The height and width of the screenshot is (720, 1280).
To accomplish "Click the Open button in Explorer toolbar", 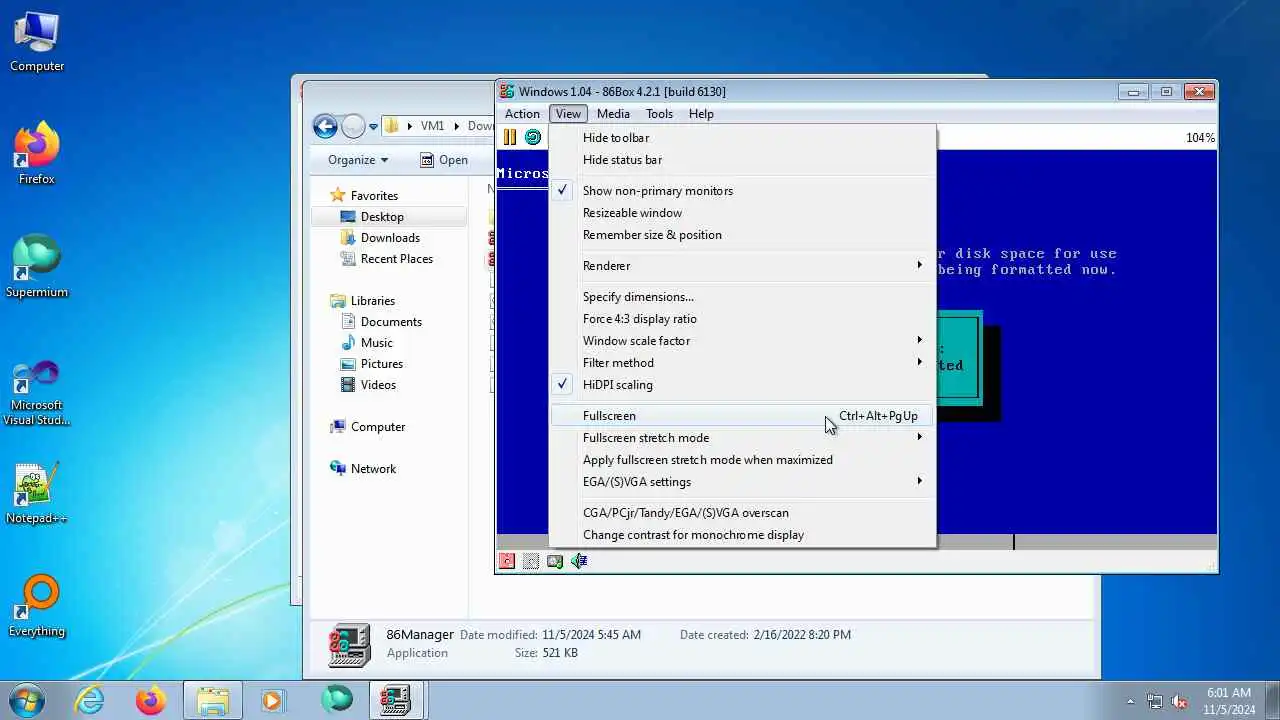I will tap(443, 160).
